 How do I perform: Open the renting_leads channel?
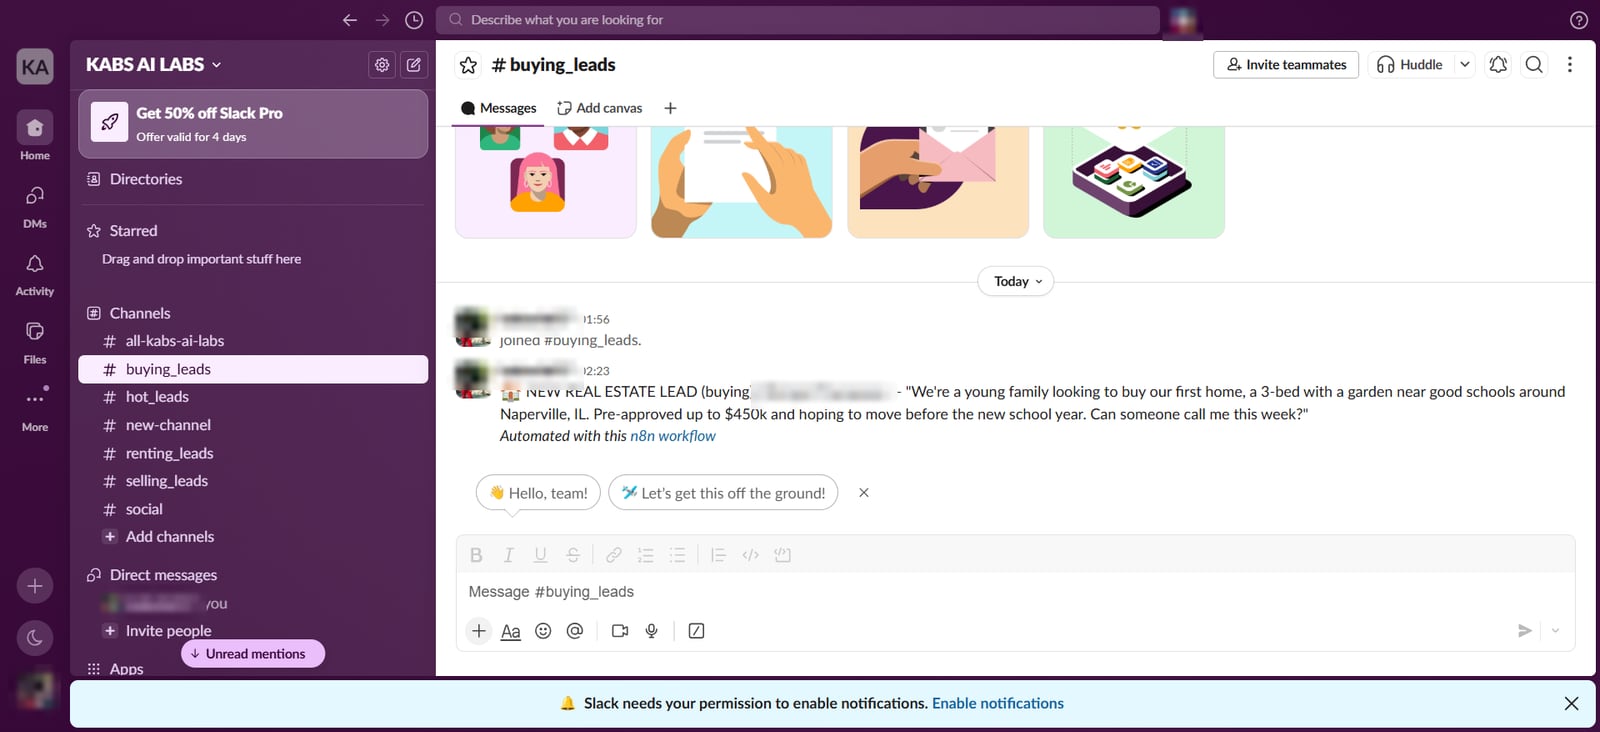pos(253,453)
